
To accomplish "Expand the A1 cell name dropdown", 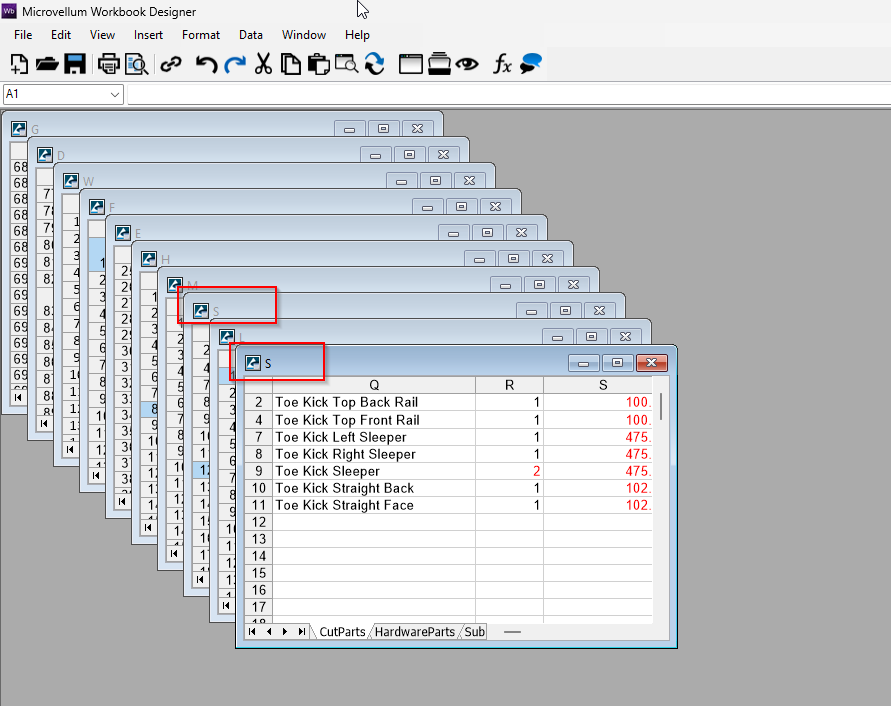I will (x=114, y=94).
